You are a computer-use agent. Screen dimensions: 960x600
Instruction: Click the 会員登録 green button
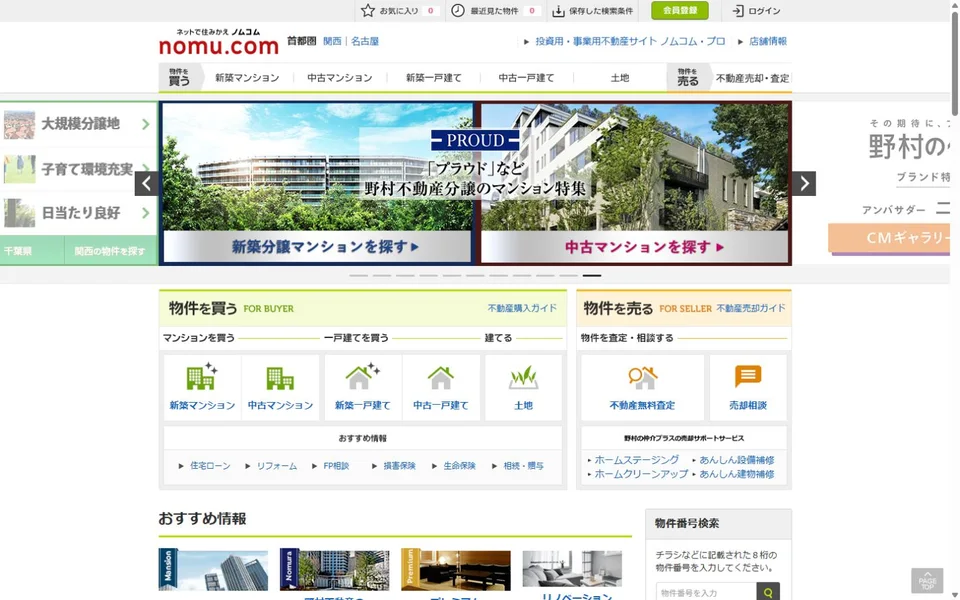tap(680, 10)
